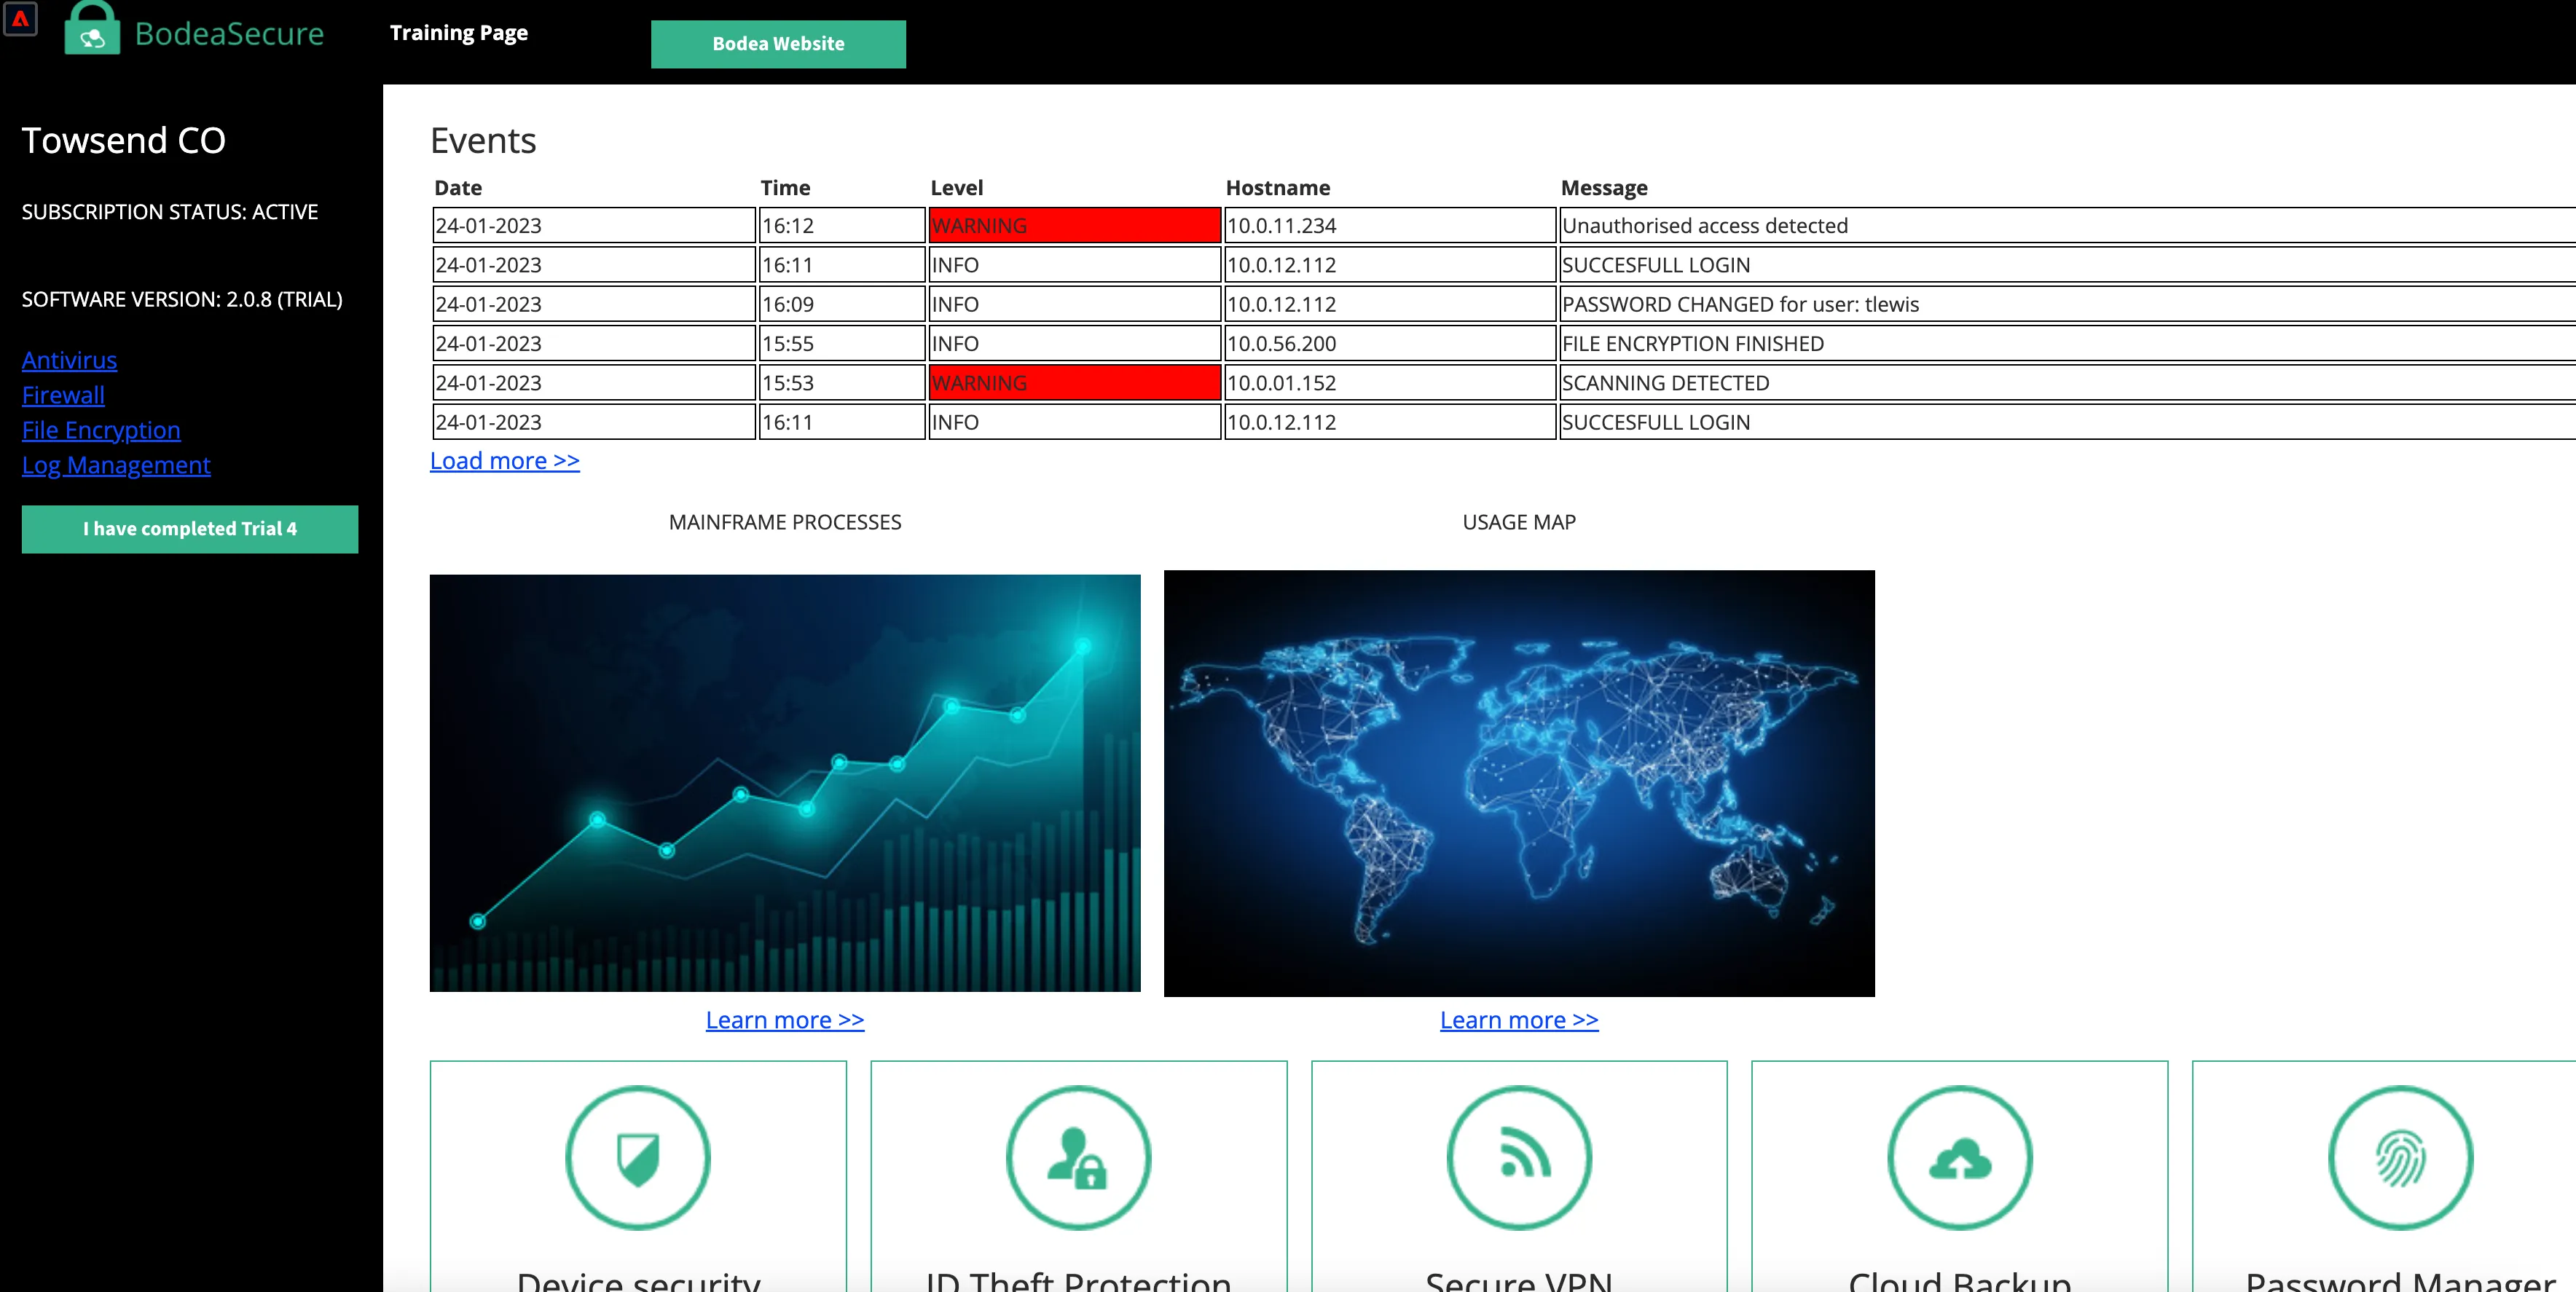Click the Towsend CO company heading

point(124,141)
